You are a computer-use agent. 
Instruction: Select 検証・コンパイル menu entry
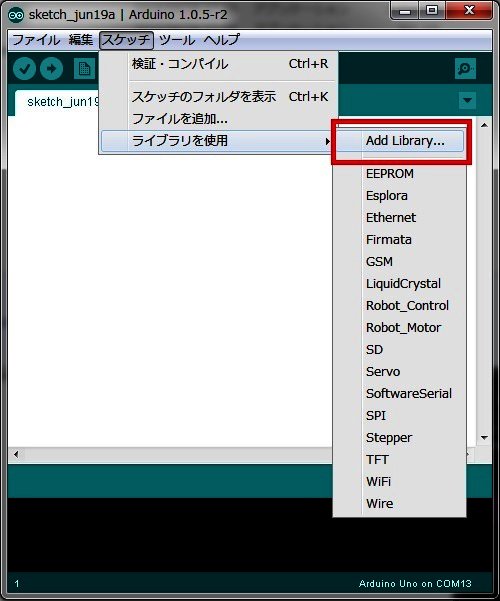[x=219, y=64]
